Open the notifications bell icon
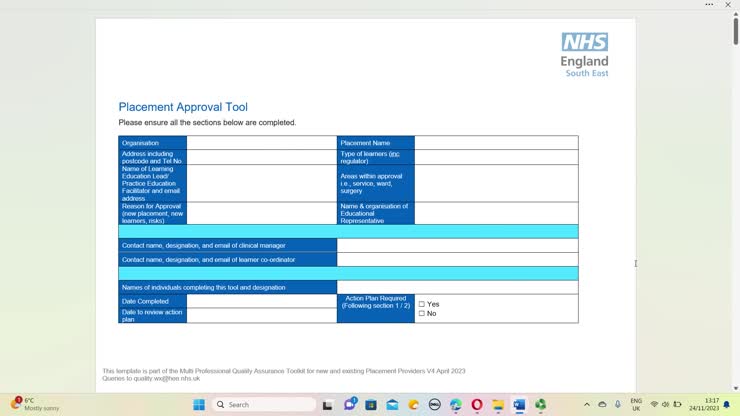 coord(727,405)
